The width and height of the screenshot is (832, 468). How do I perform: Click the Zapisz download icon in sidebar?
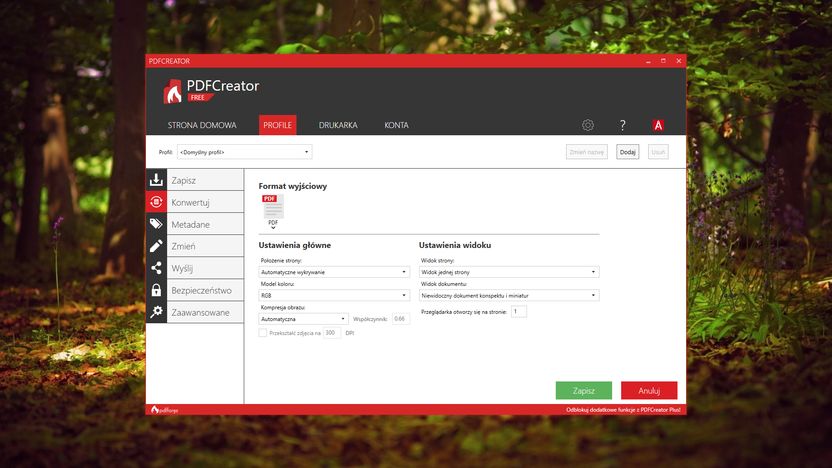[x=156, y=180]
